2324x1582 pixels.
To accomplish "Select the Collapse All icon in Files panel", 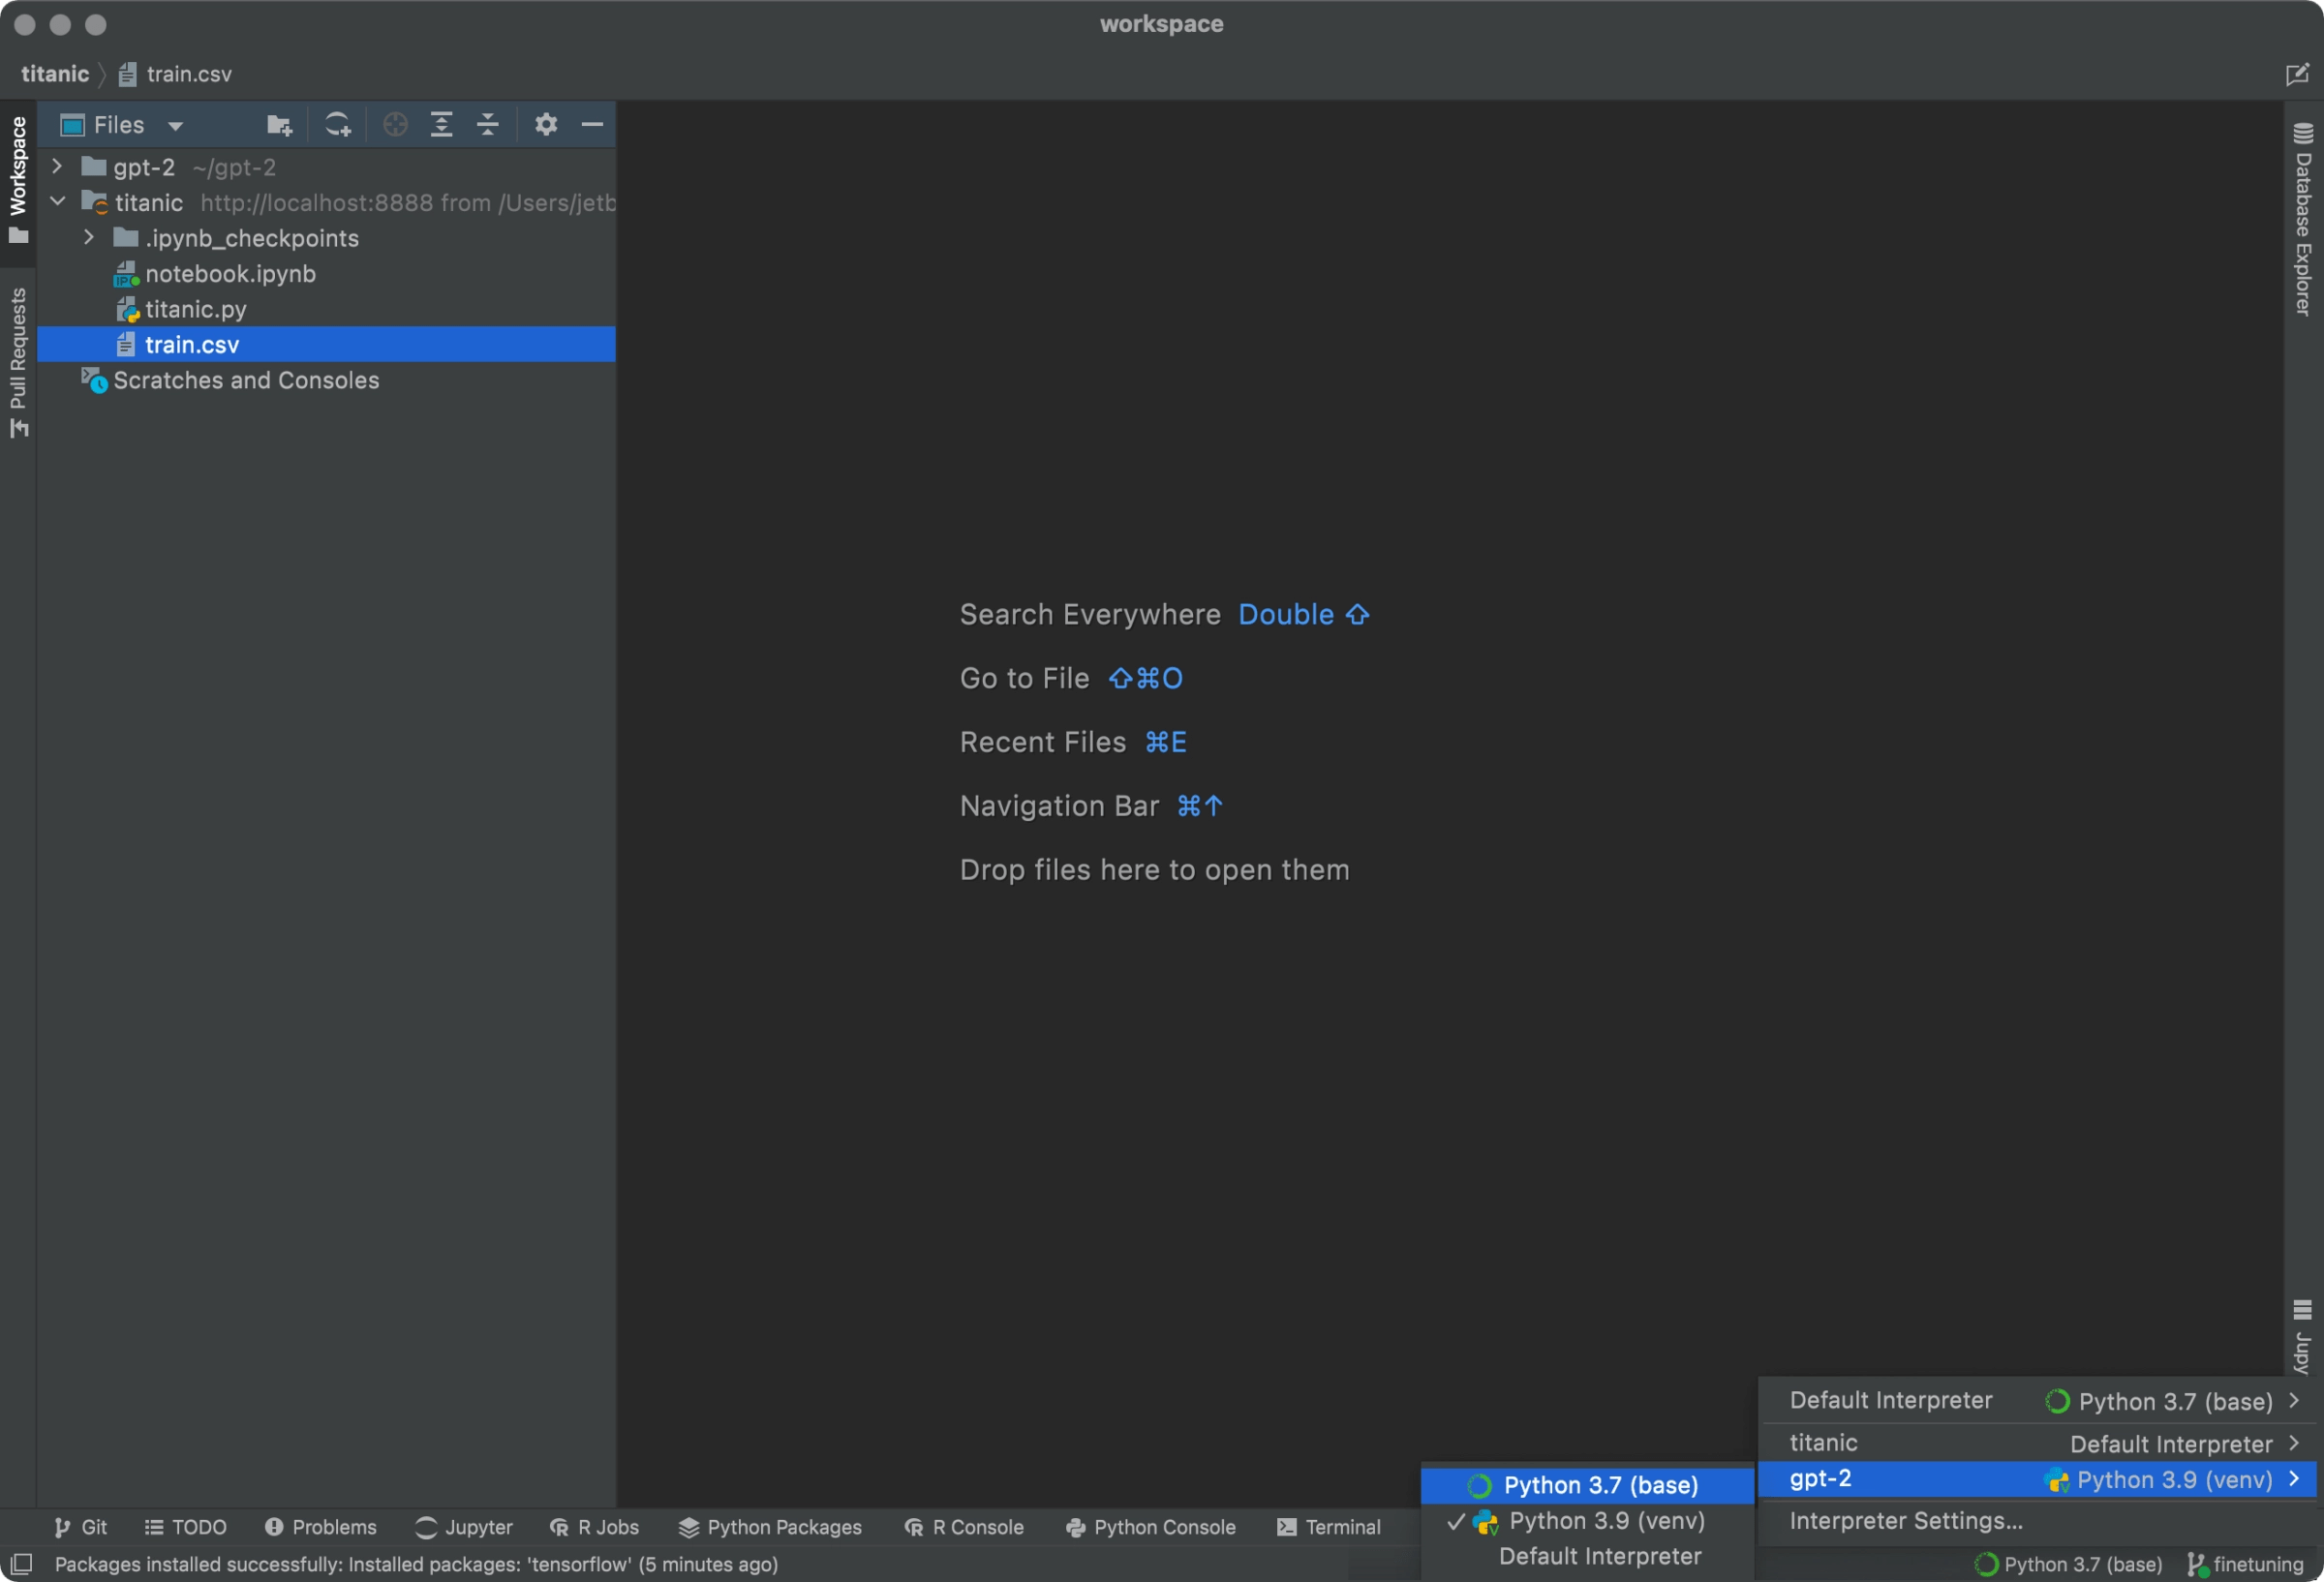I will coord(487,124).
